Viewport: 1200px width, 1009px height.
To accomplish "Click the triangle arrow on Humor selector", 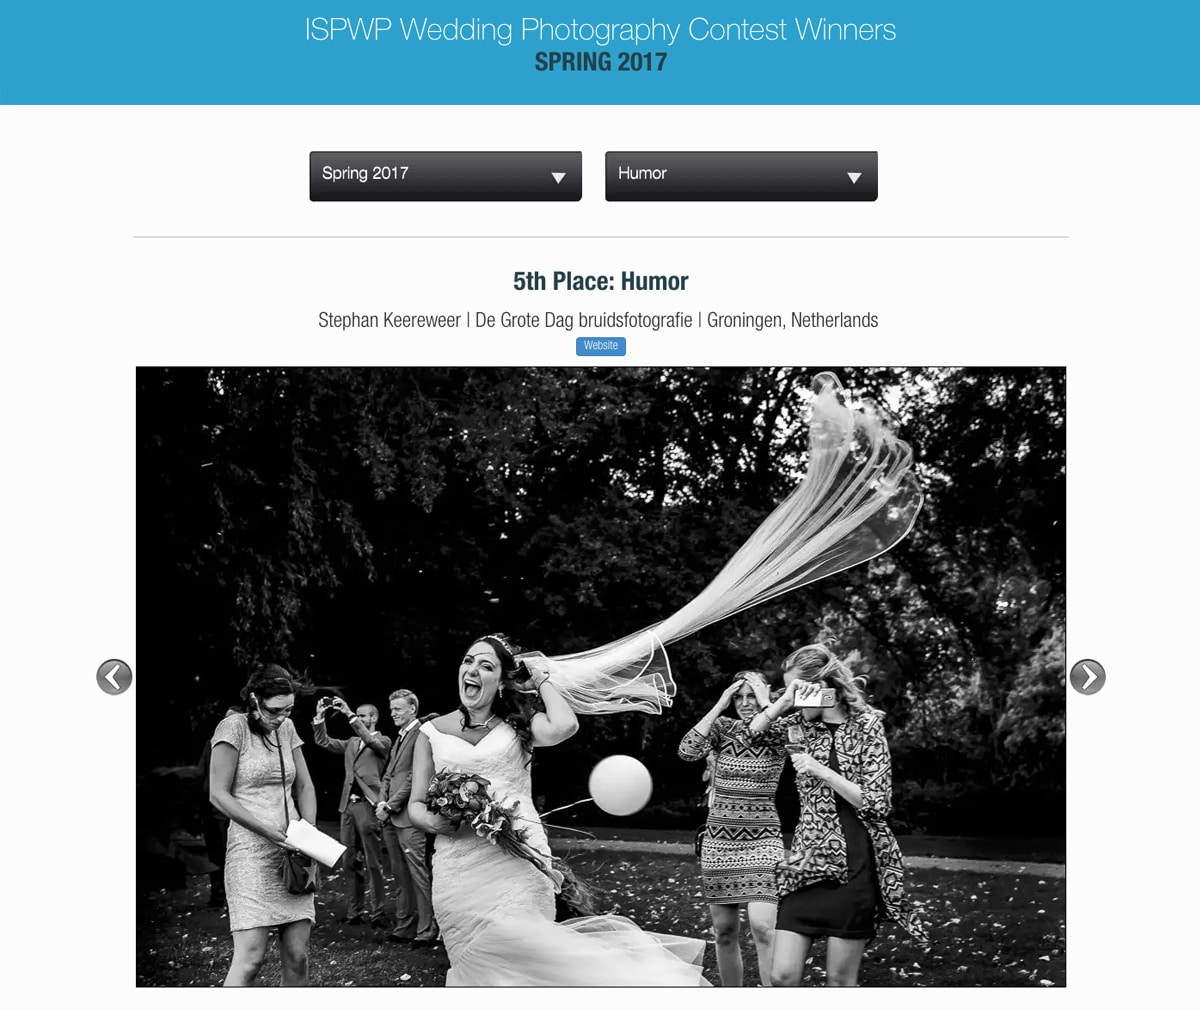I will click(x=854, y=178).
